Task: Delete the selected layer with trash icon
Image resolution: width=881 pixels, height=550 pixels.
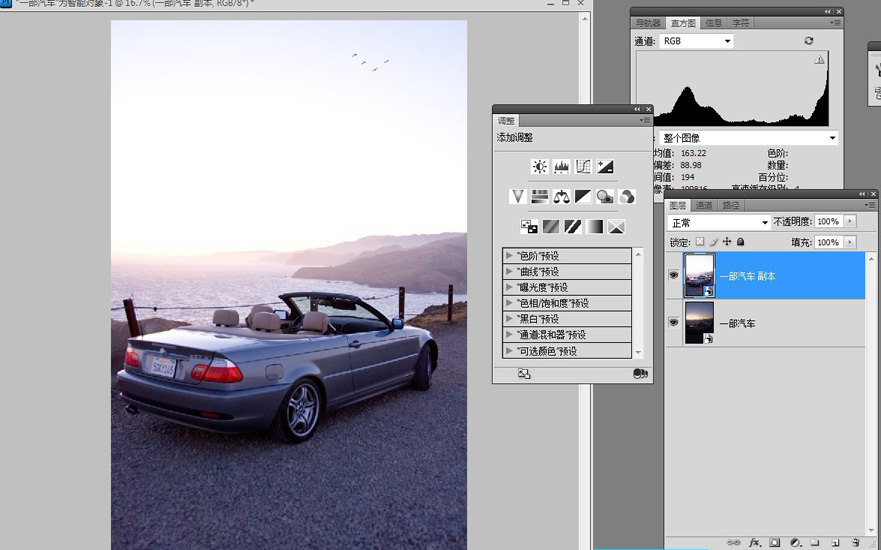Action: coord(855,542)
